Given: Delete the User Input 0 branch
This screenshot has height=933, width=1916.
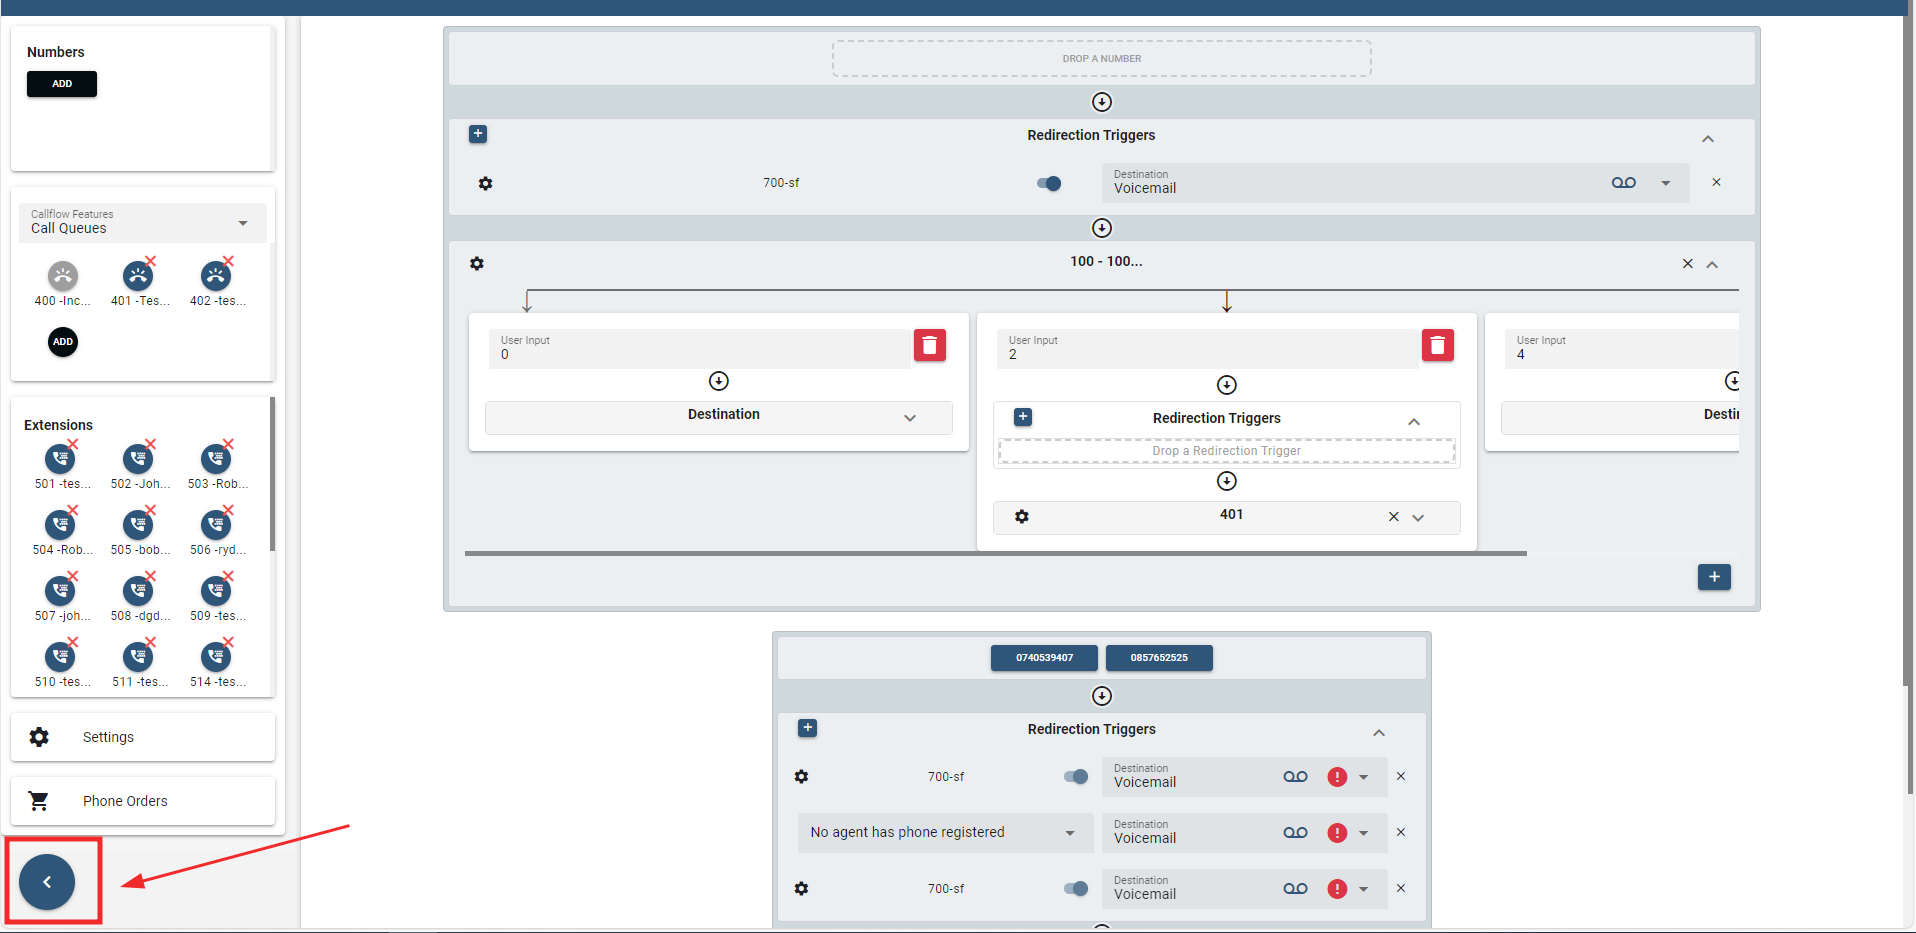Looking at the screenshot, I should [929, 346].
